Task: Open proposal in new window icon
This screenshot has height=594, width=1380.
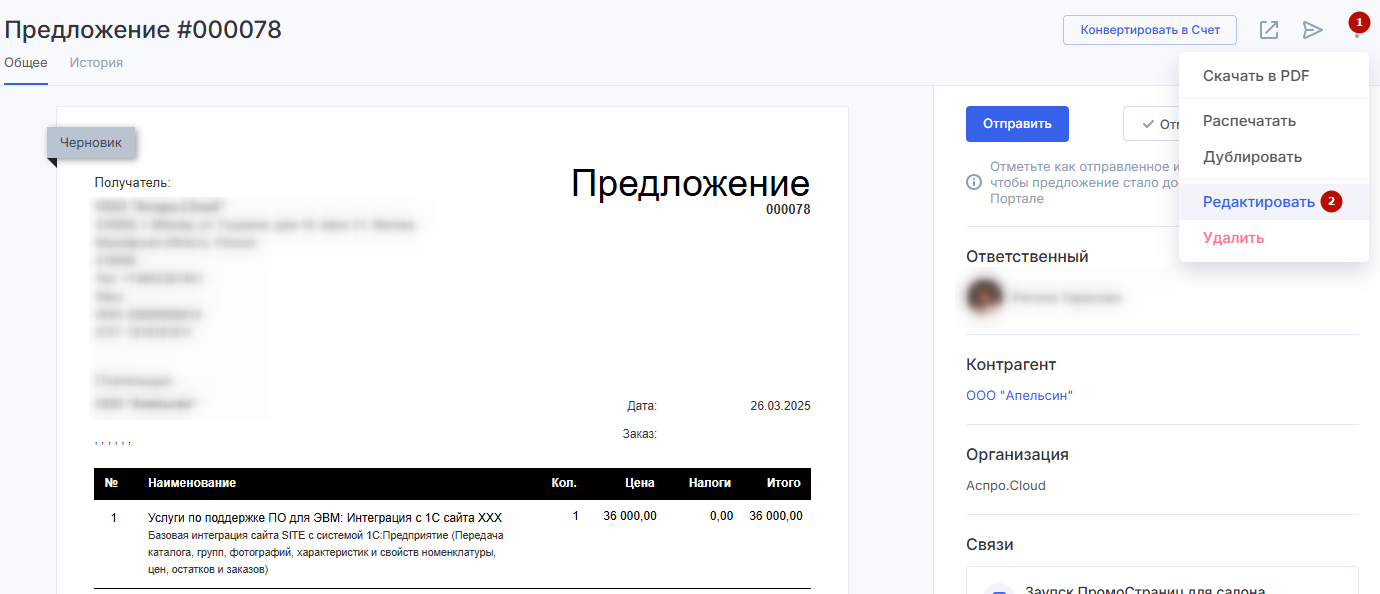Action: (x=1268, y=30)
